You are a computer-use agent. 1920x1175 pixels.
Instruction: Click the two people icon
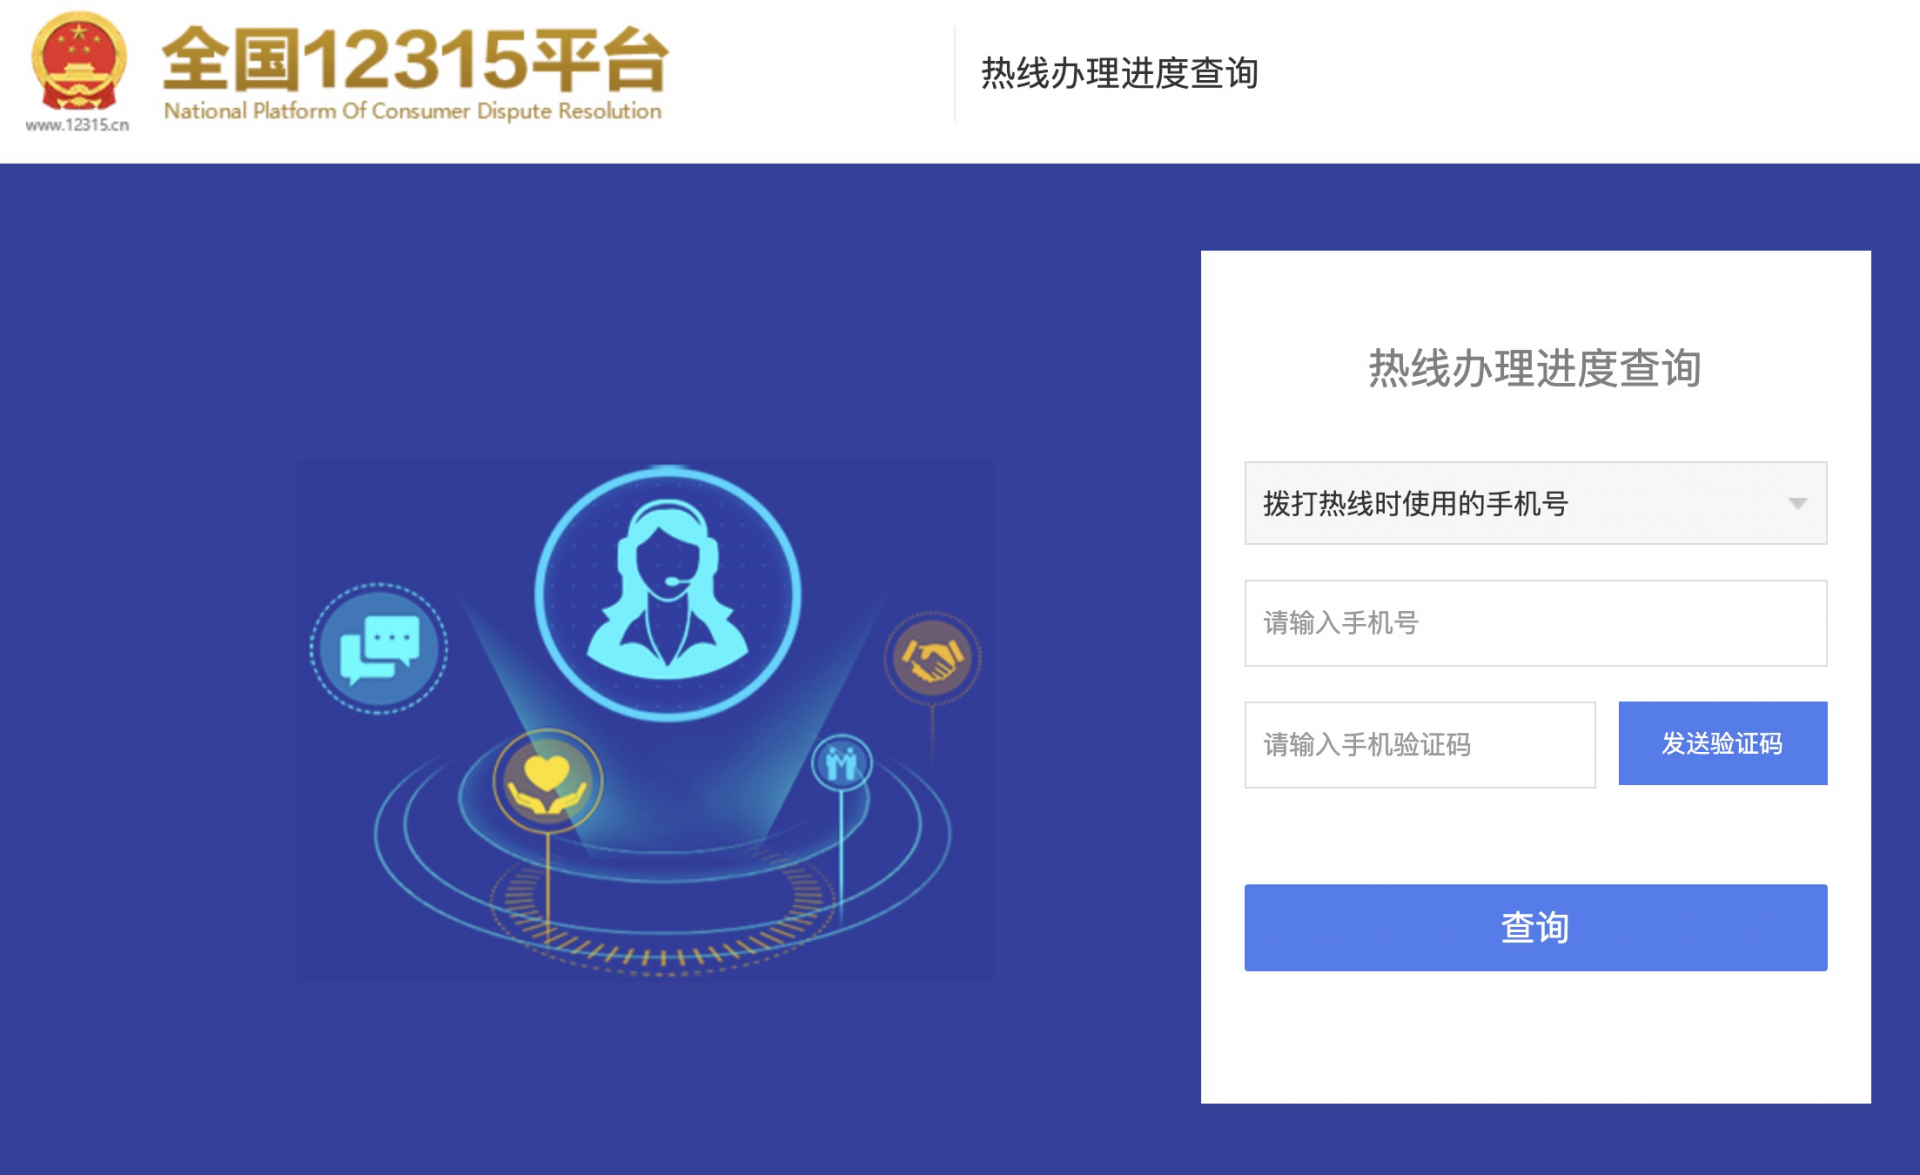(841, 764)
